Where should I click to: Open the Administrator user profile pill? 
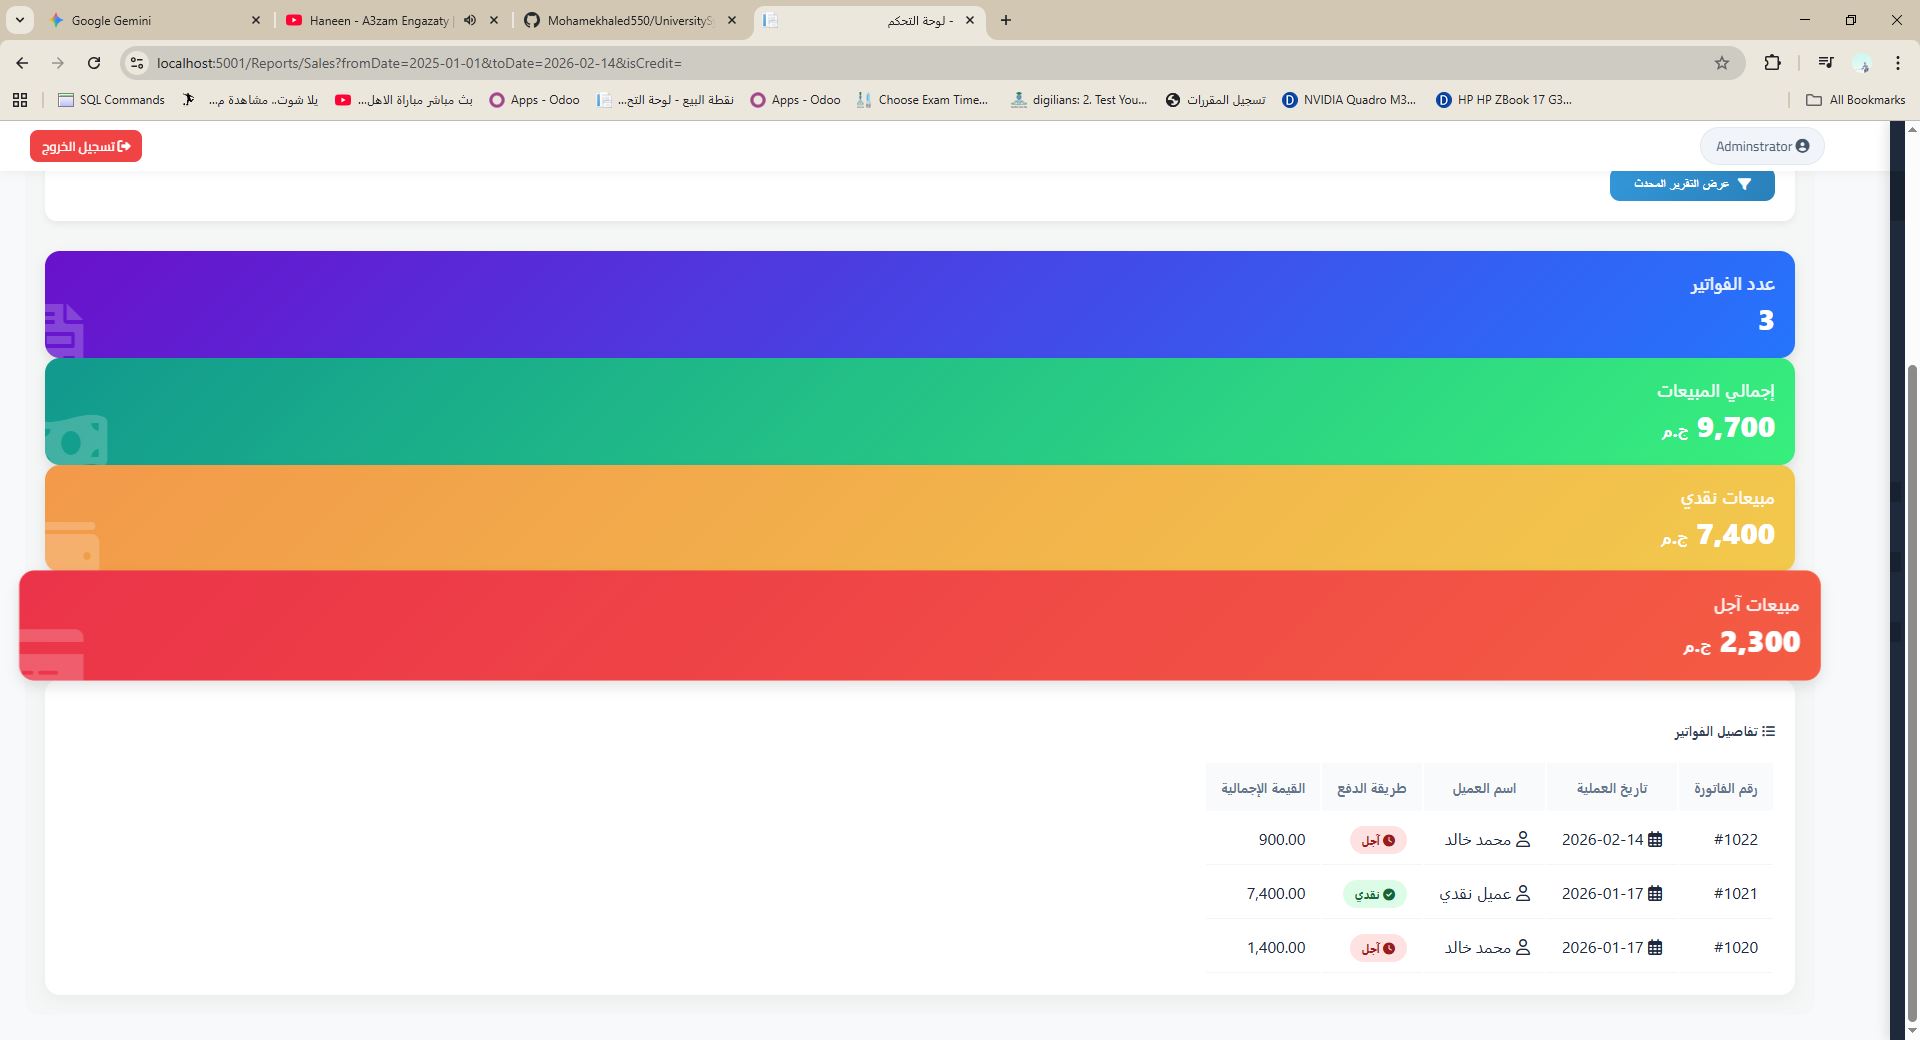click(1761, 146)
